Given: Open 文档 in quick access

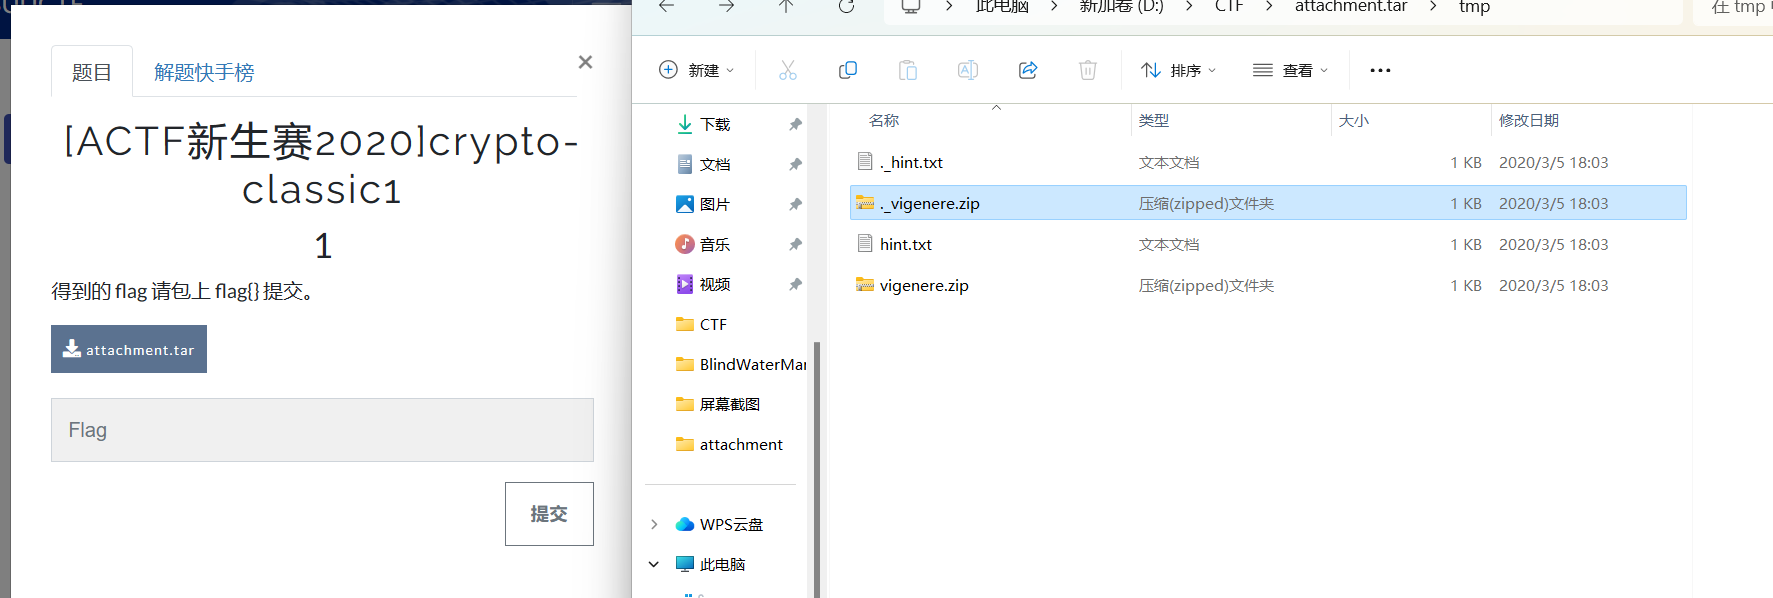Looking at the screenshot, I should (715, 164).
